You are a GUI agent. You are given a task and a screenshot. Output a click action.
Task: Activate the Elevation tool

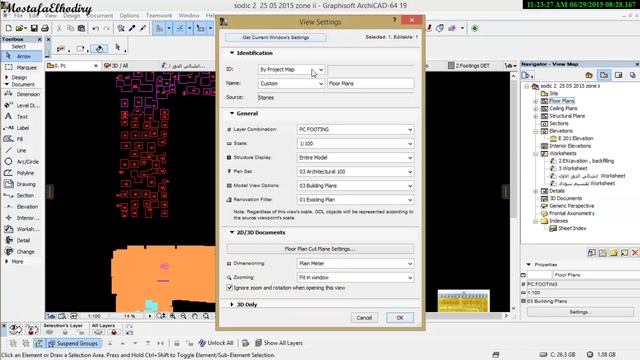pyautogui.click(x=22, y=207)
